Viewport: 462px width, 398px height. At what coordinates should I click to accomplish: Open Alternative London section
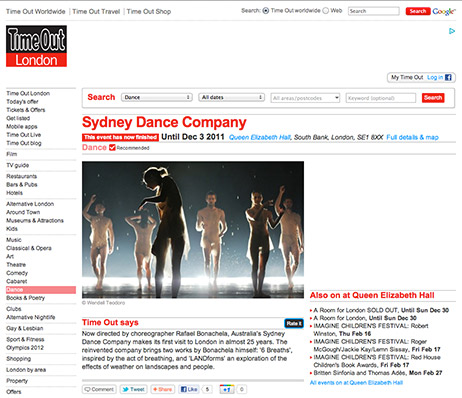coord(30,204)
